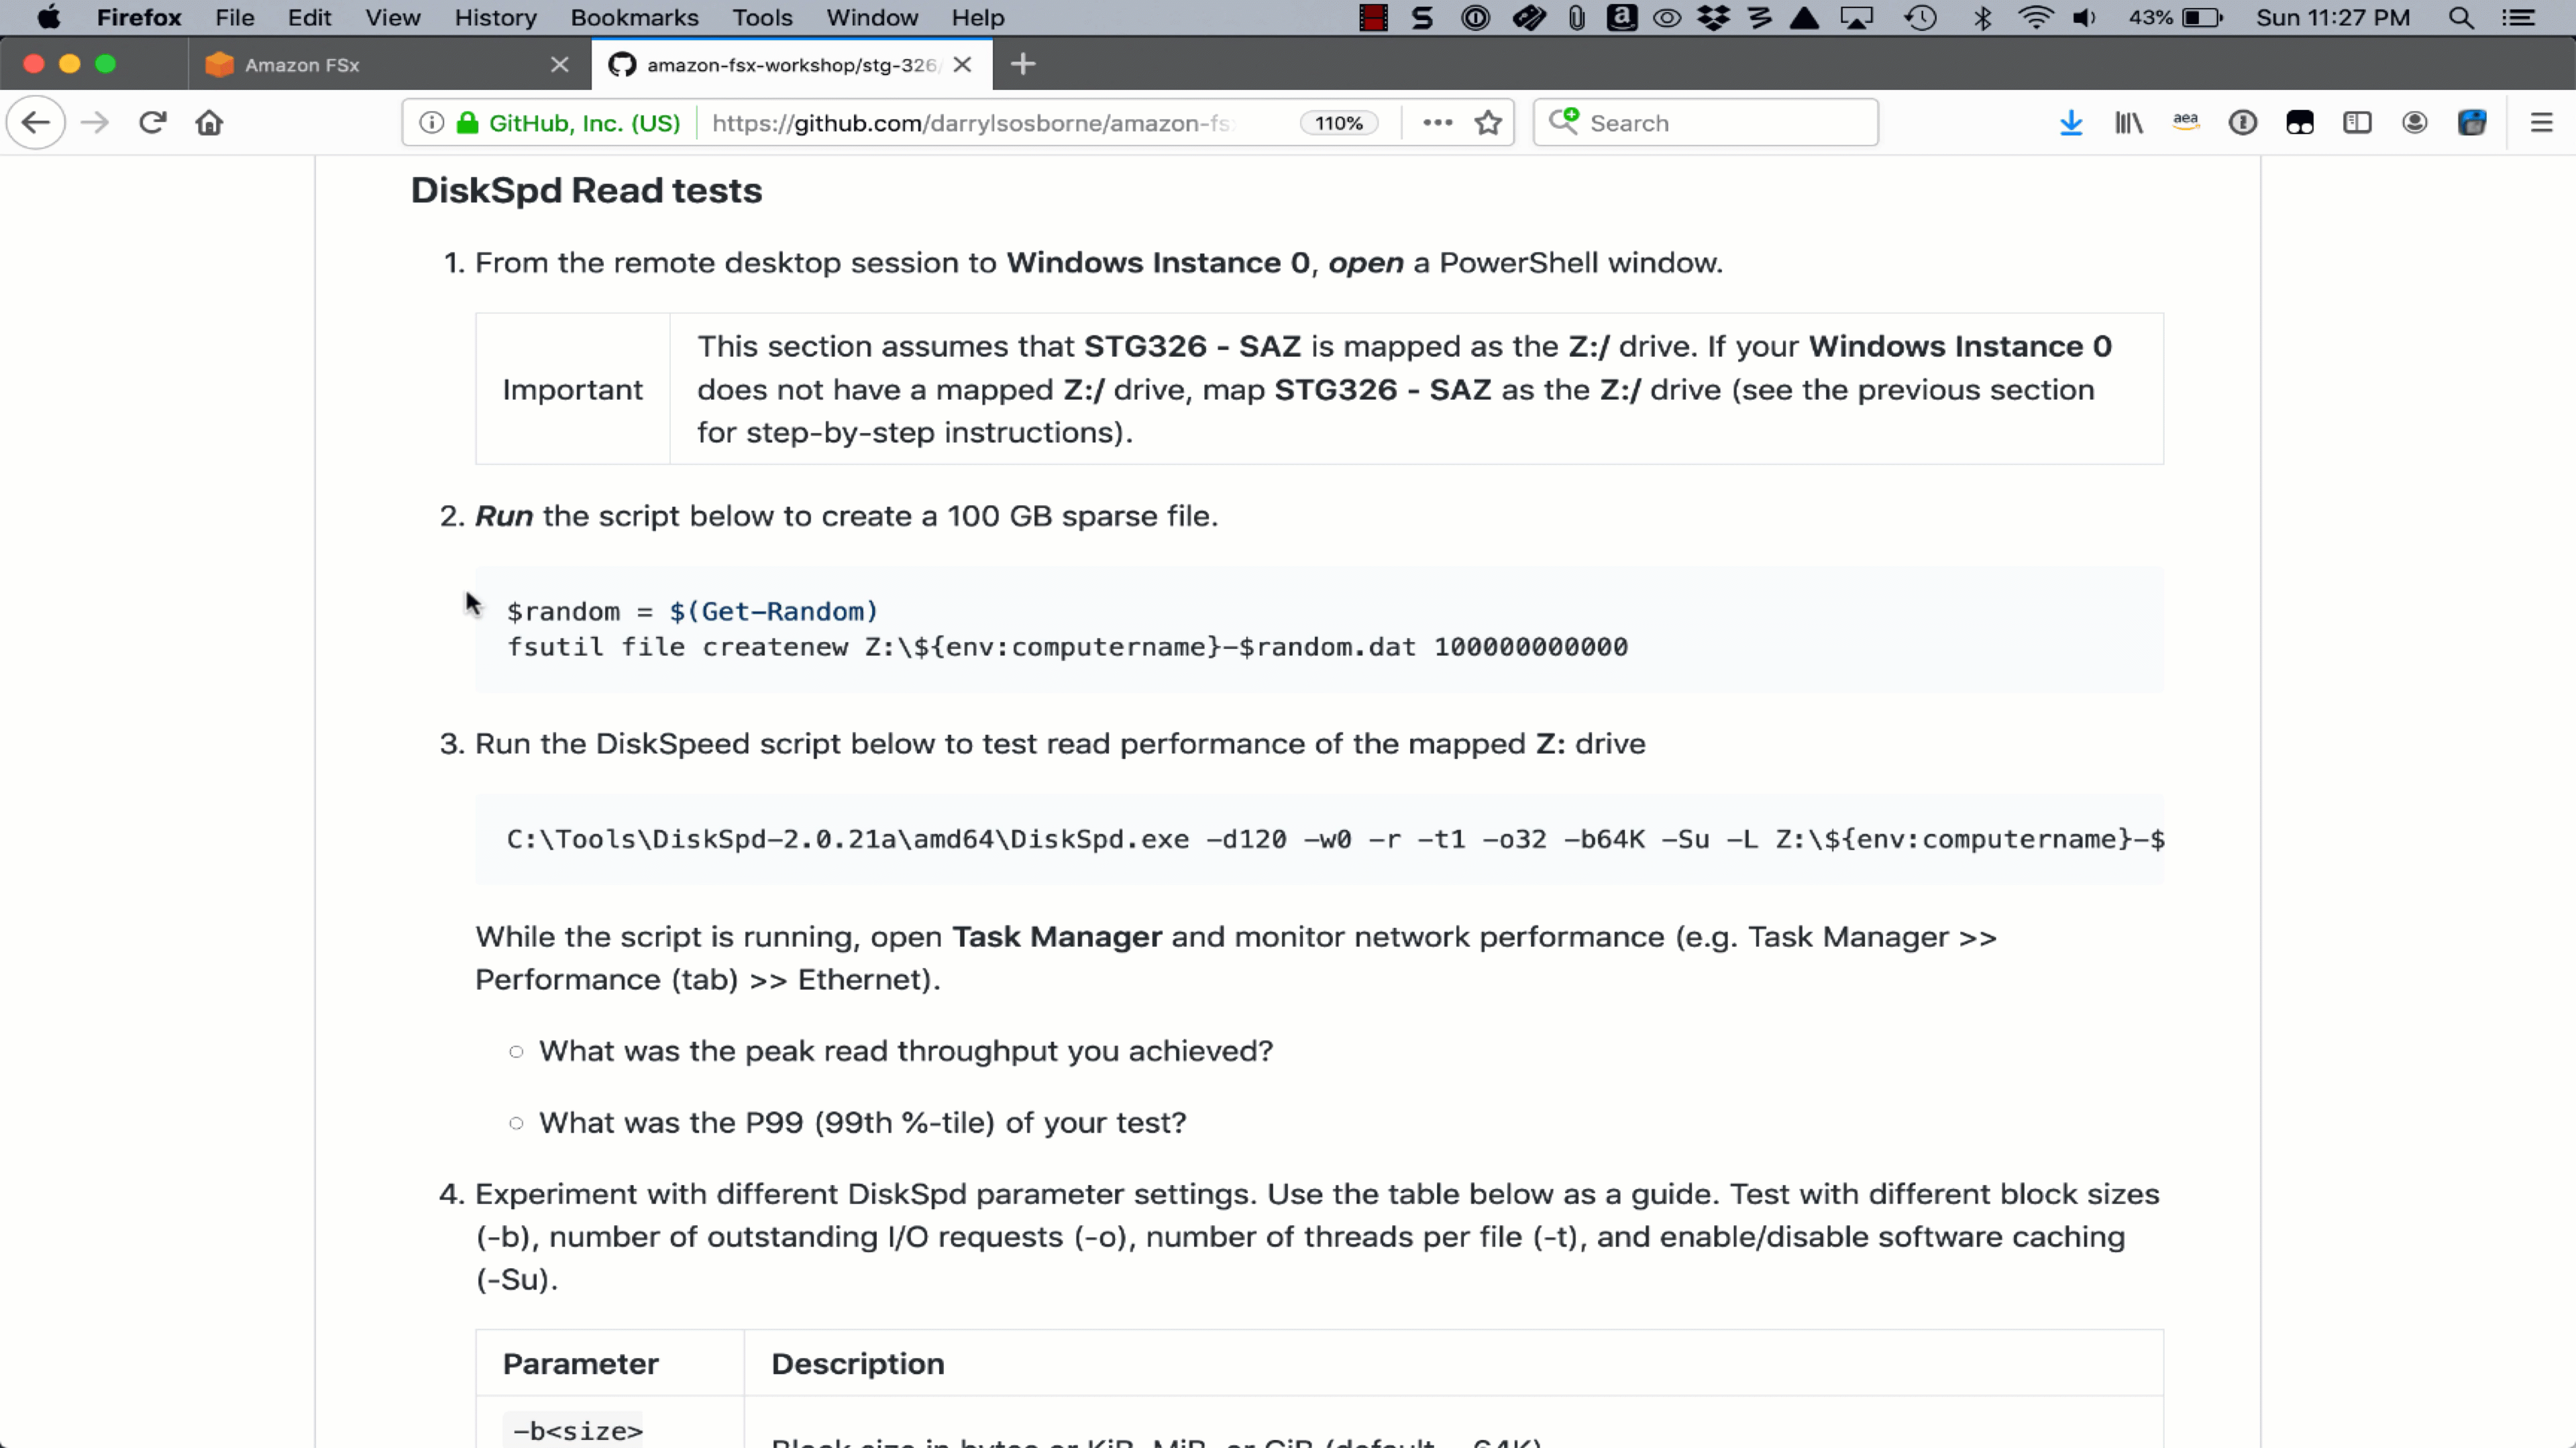Screen dimensions: 2576x1448
Task: Open the Firefox downloads panel
Action: point(2071,122)
